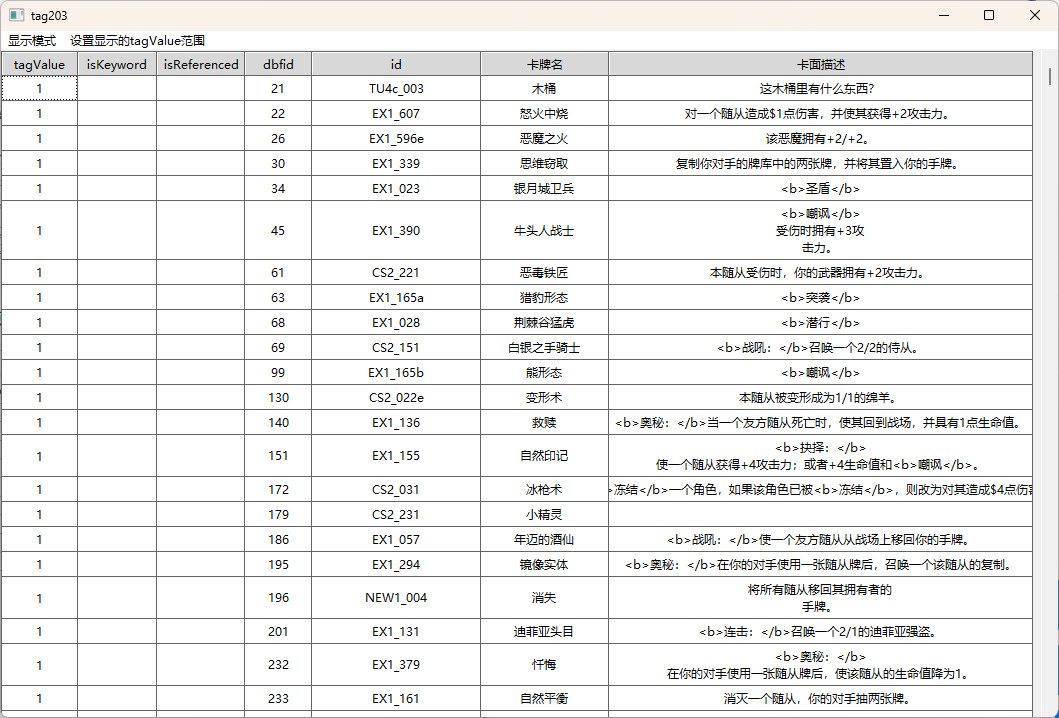1059x718 pixels.
Task: Select the 救赎 card name cell
Action: (544, 422)
